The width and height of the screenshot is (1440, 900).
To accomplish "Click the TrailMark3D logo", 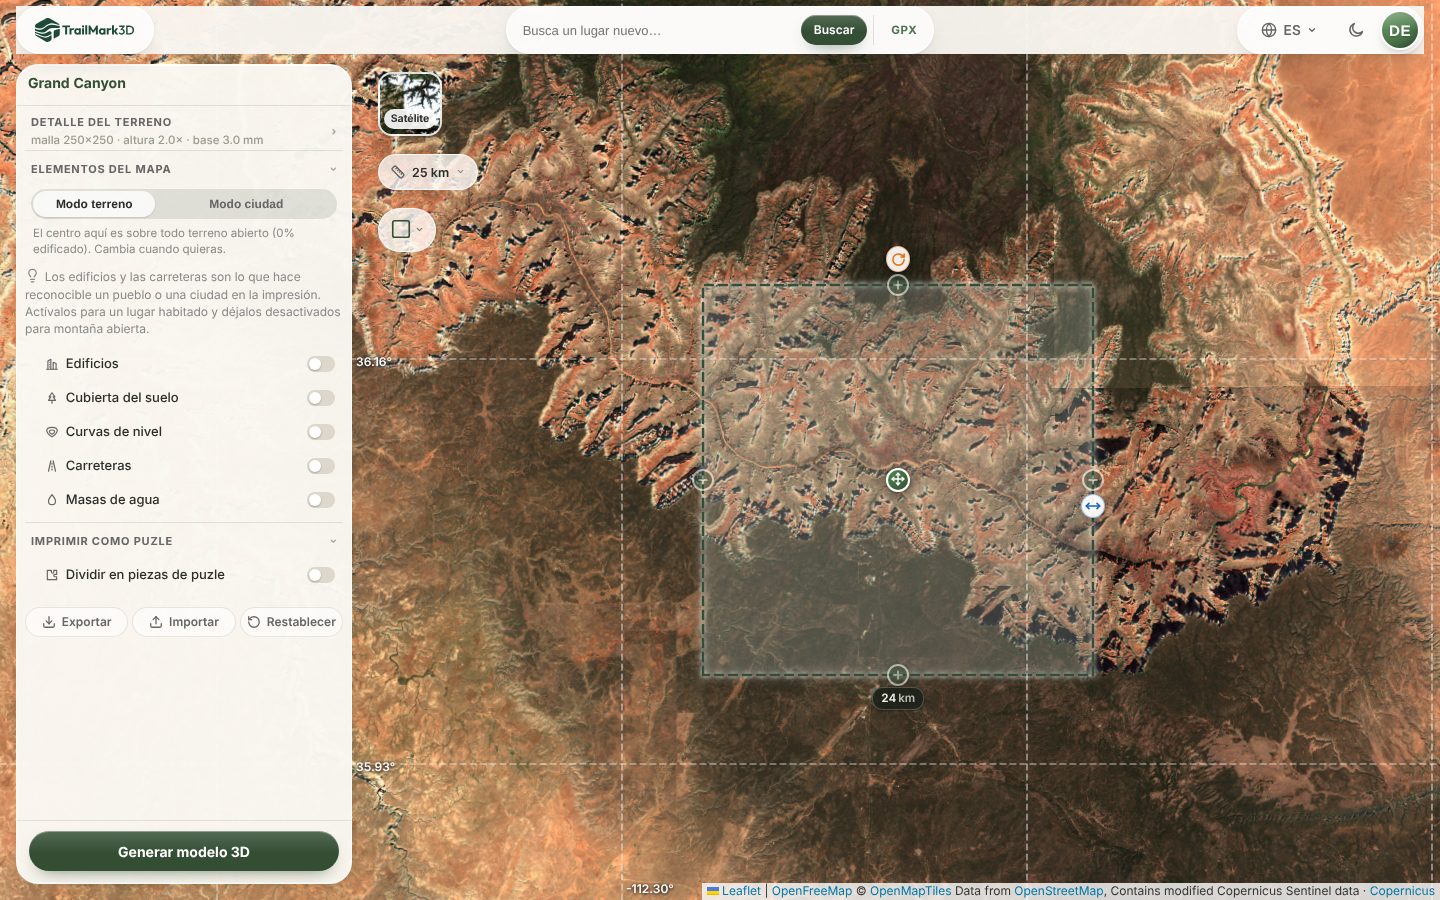I will point(85,30).
